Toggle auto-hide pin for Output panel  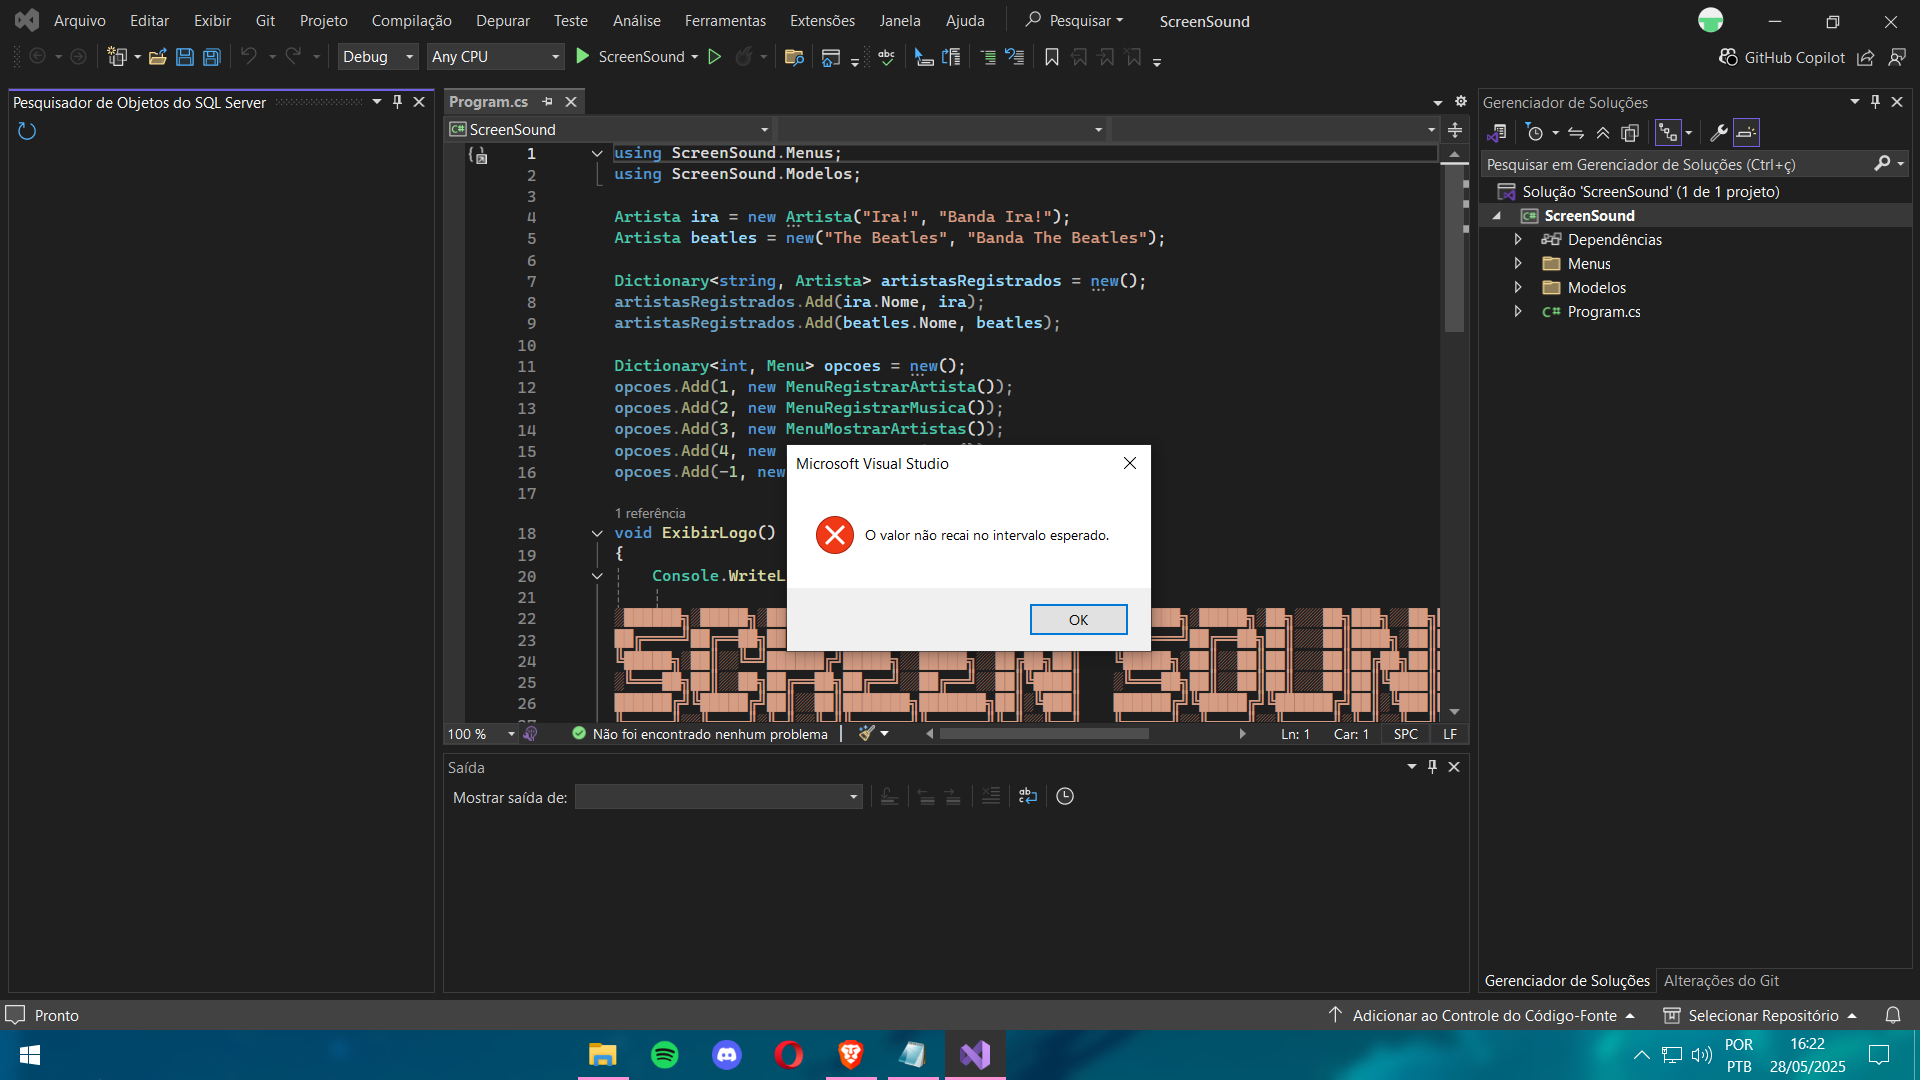pos(1432,767)
